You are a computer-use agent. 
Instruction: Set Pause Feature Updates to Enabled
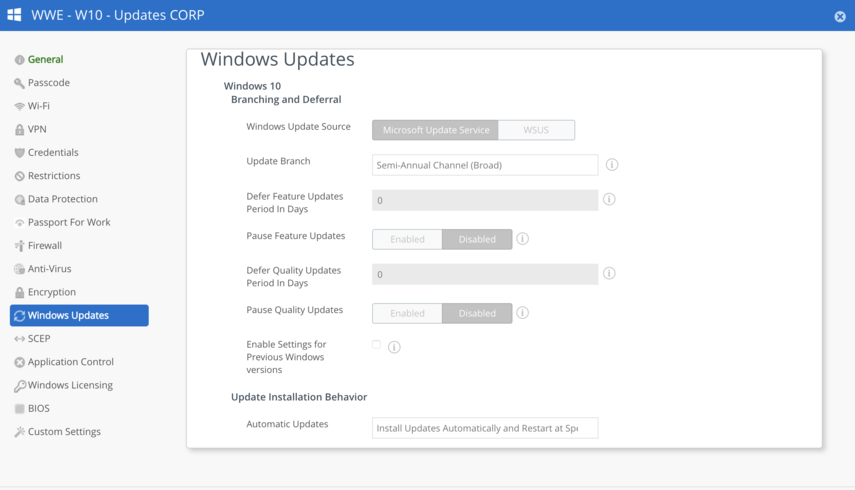click(407, 239)
